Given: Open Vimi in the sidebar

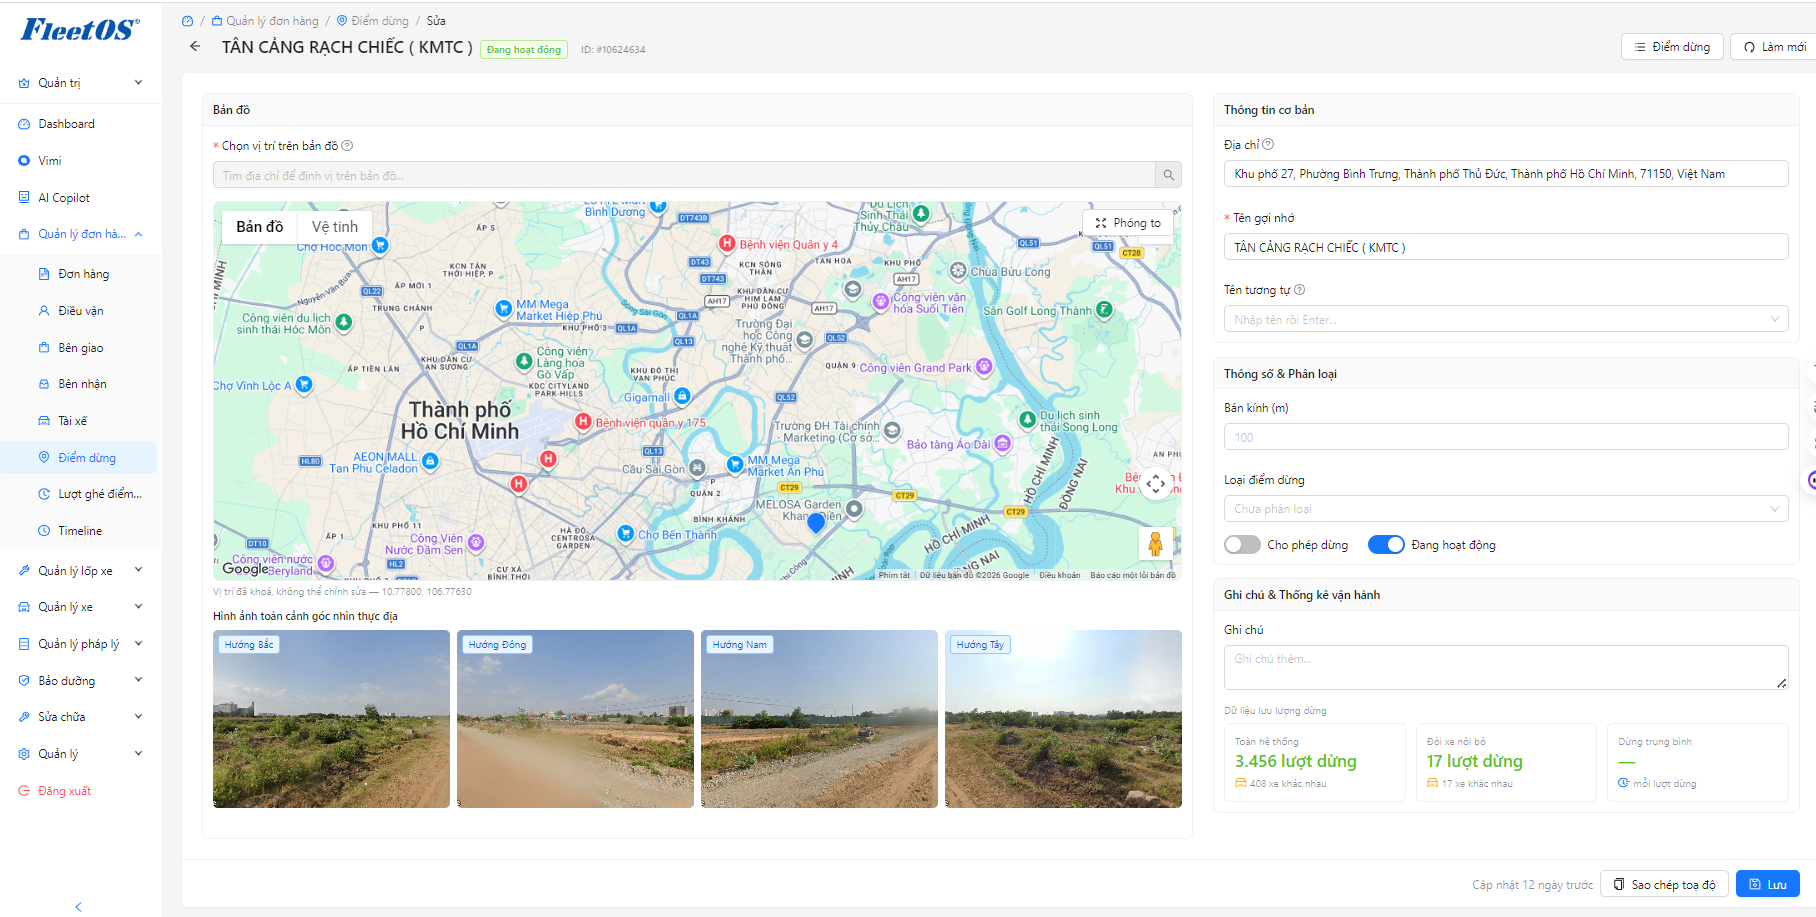Looking at the screenshot, I should tap(80, 161).
